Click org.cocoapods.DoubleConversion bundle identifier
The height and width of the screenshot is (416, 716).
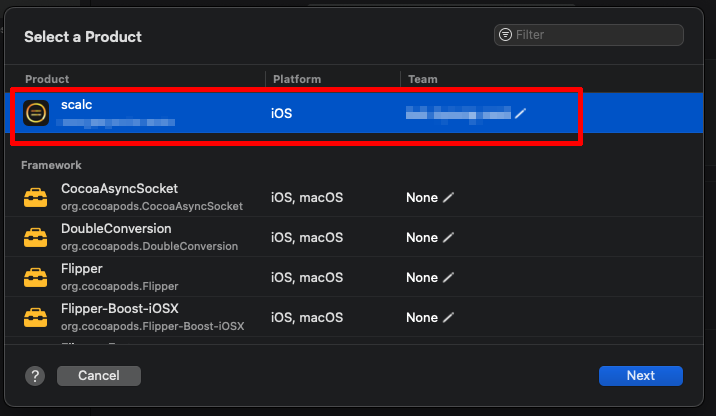point(149,246)
